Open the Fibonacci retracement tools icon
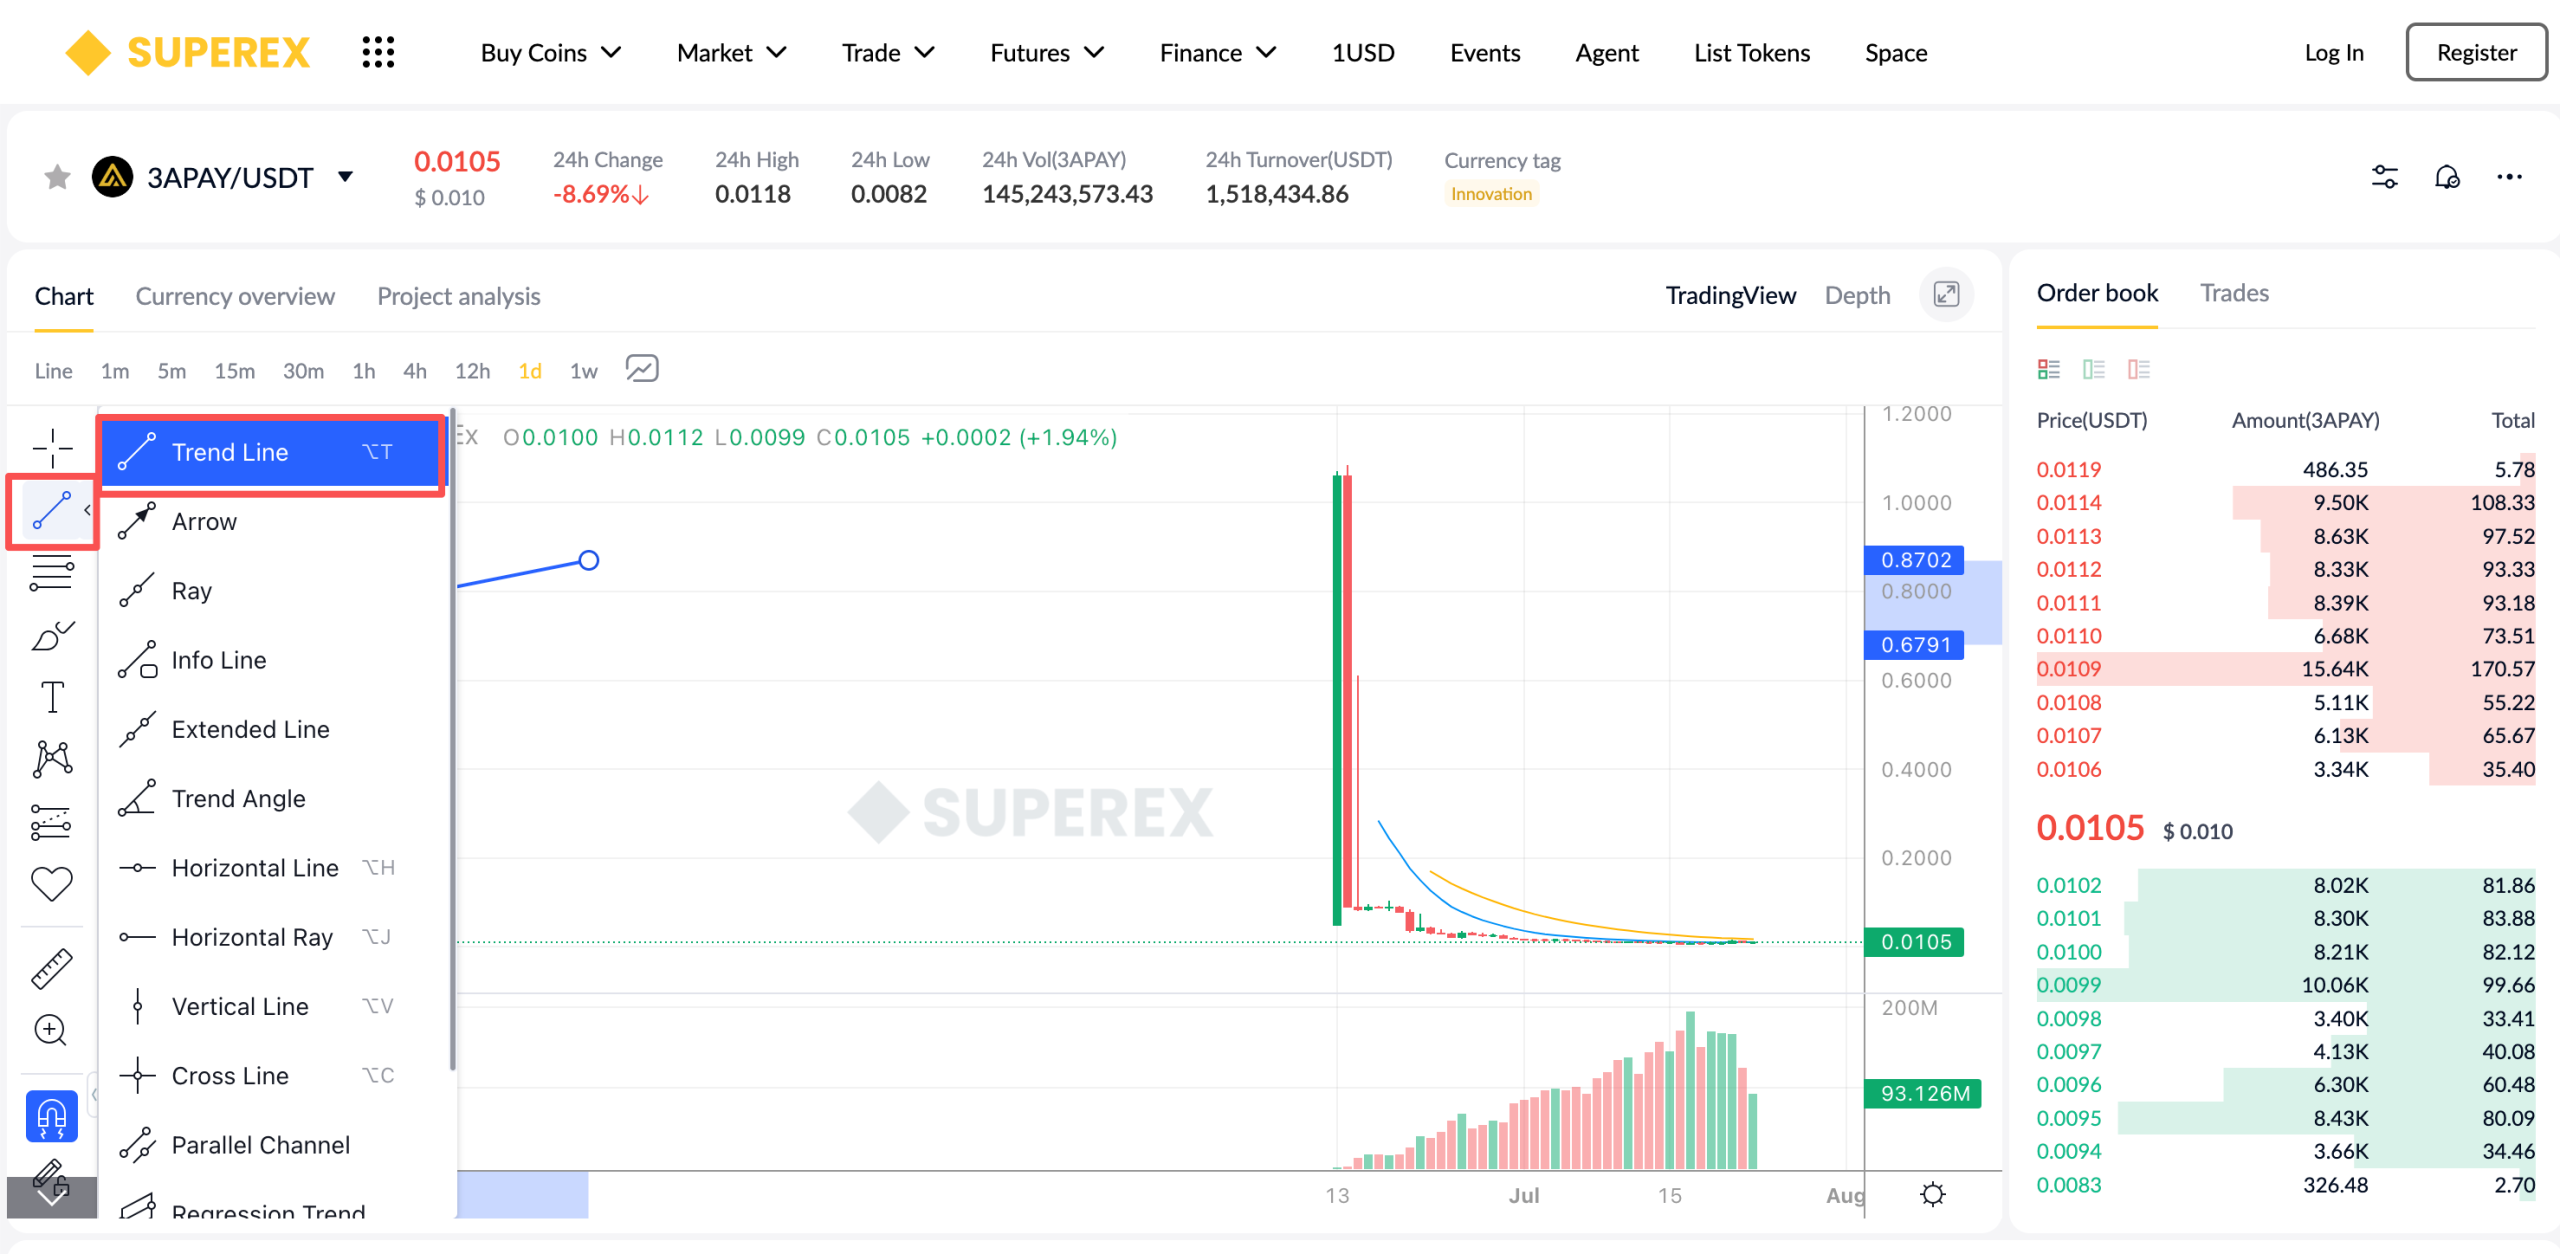The height and width of the screenshot is (1254, 2560). pyautogui.click(x=52, y=573)
